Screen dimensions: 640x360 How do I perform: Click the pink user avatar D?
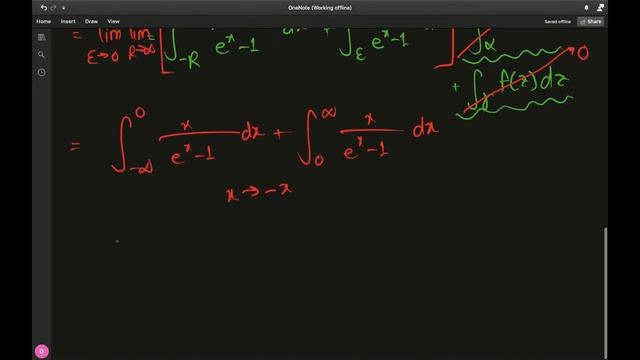(x=42, y=351)
